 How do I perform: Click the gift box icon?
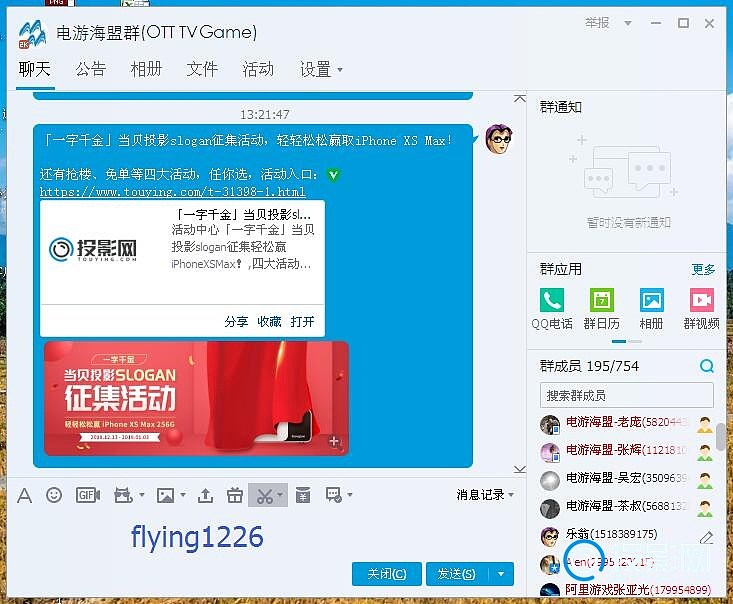coord(235,495)
